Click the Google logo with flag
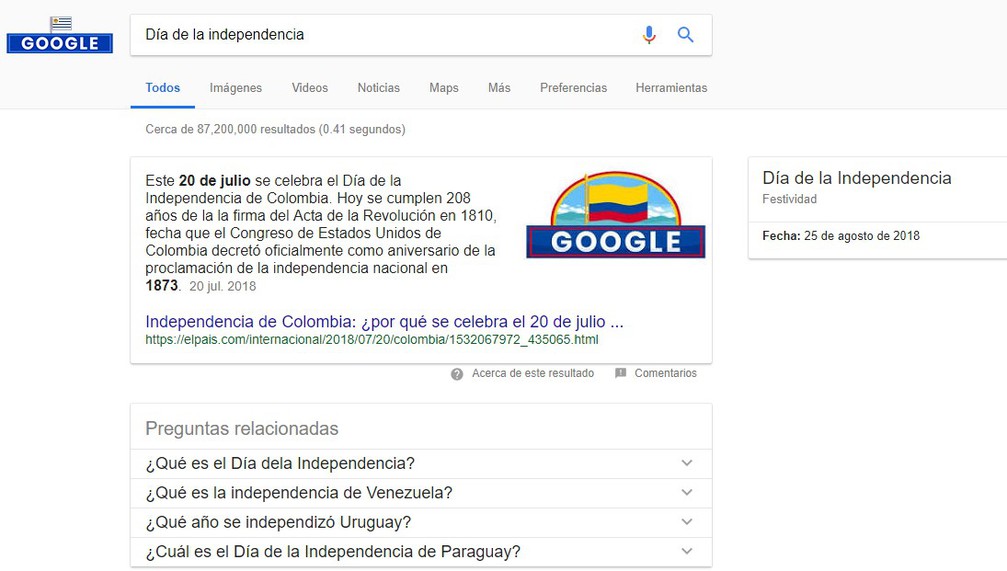 coord(60,36)
